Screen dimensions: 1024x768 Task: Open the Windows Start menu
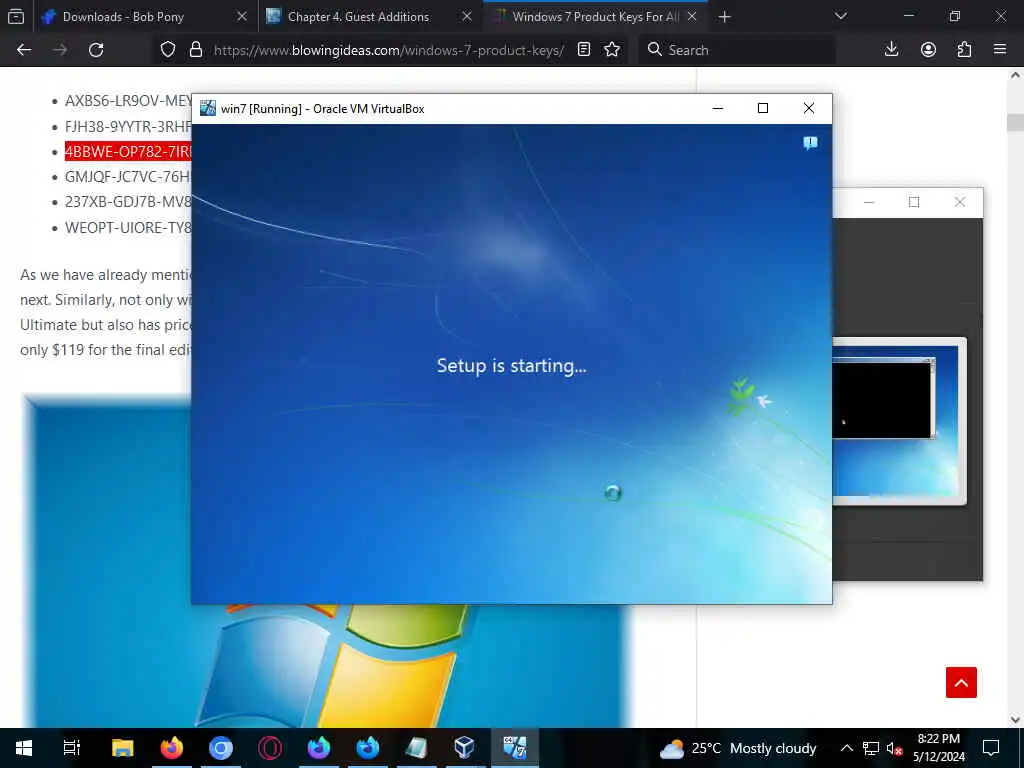coord(24,748)
